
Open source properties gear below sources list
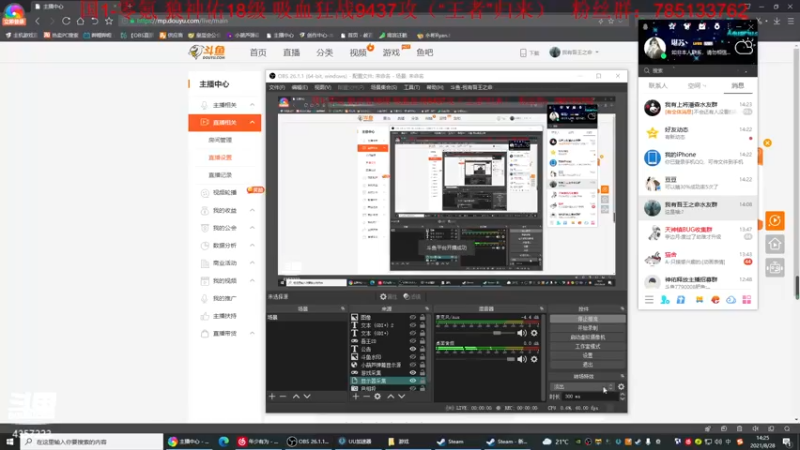pyautogui.click(x=378, y=396)
